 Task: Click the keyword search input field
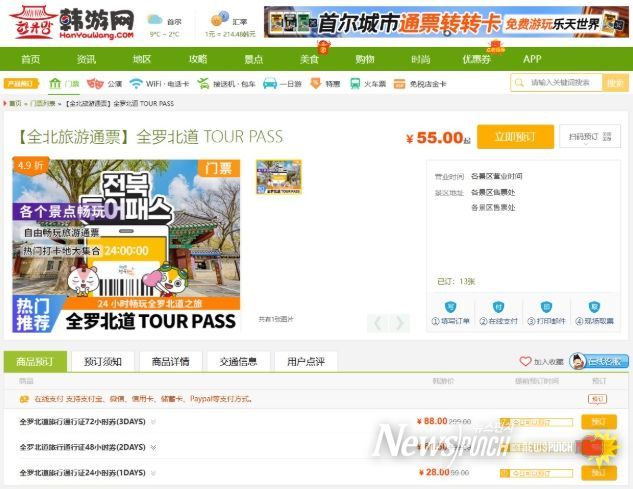click(x=563, y=83)
